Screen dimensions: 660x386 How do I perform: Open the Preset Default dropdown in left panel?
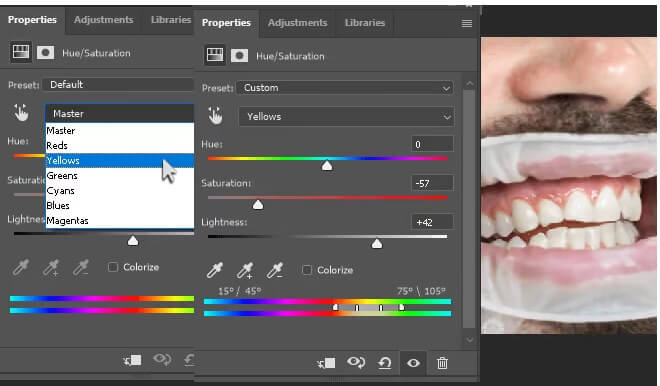pyautogui.click(x=119, y=85)
